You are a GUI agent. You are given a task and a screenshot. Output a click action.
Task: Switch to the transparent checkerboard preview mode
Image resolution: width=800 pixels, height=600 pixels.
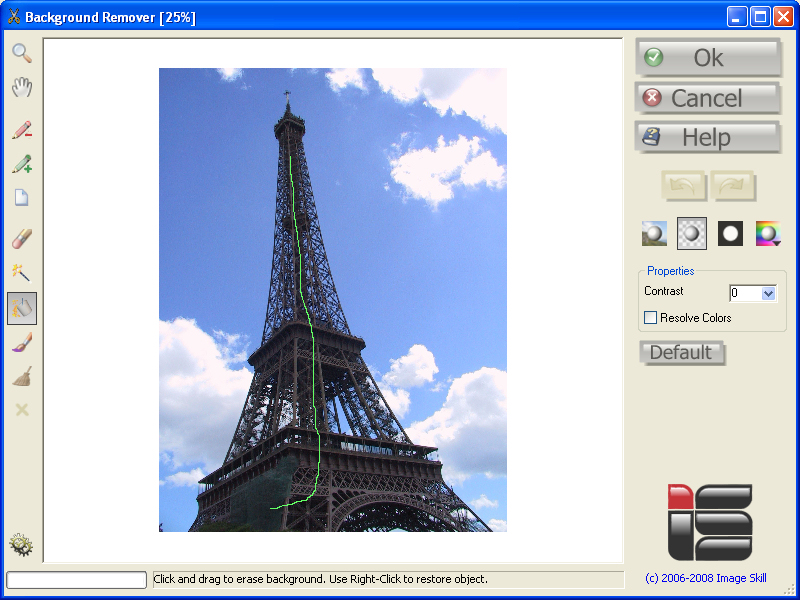(692, 233)
